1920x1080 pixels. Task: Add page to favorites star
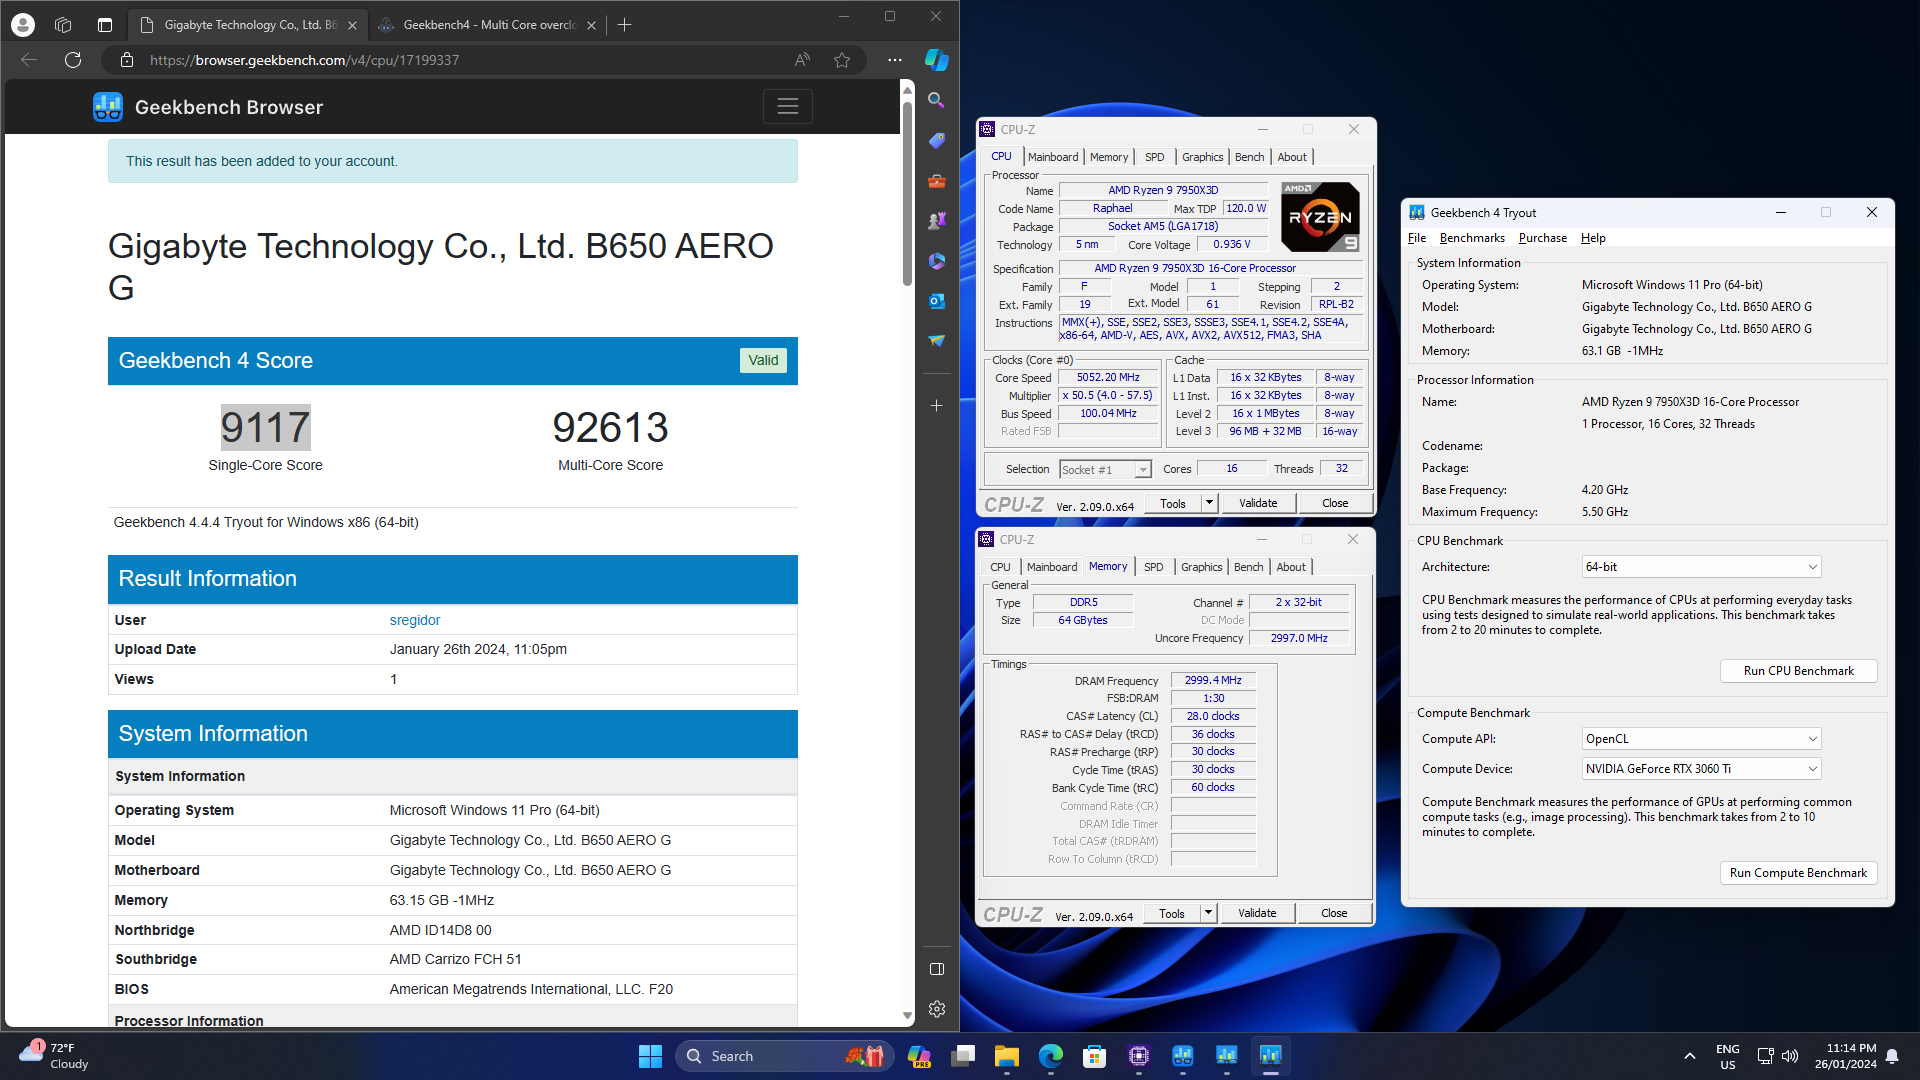pyautogui.click(x=842, y=60)
